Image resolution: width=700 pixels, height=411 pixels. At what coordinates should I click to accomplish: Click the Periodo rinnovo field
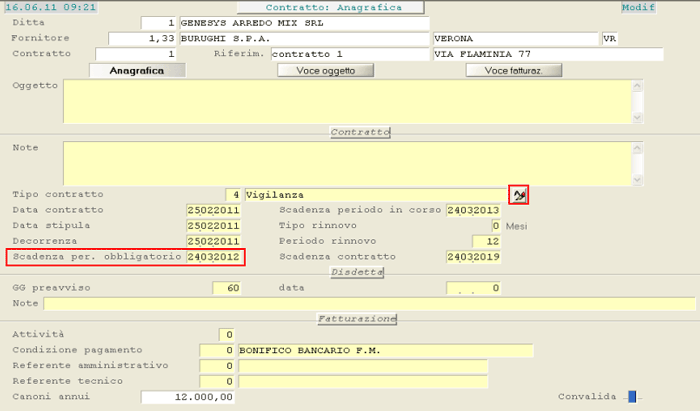[x=474, y=242]
